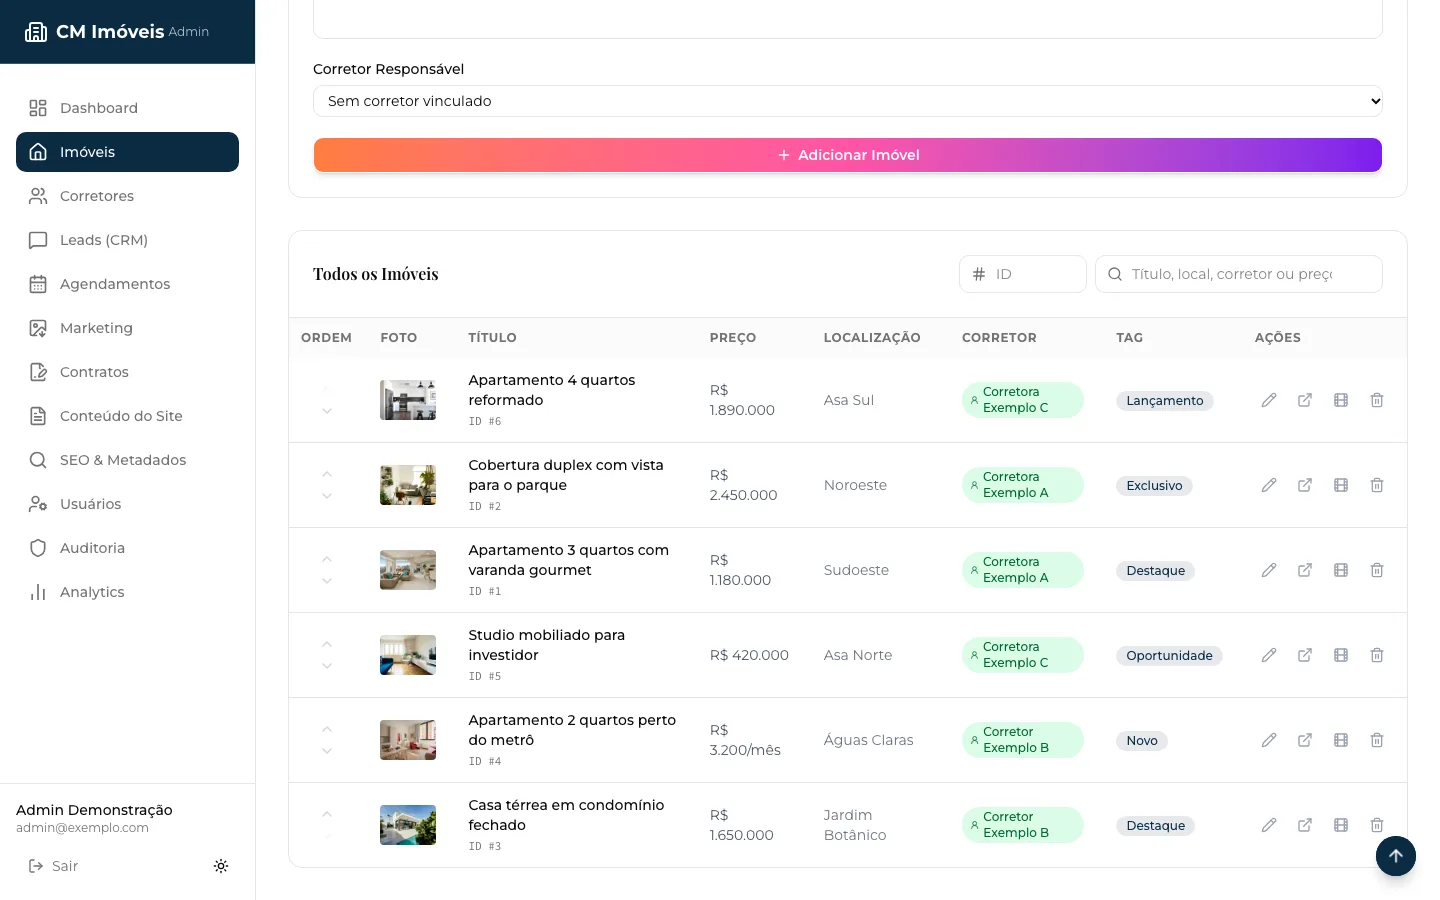Move Apartamento 3 quartos listing down

[327, 581]
